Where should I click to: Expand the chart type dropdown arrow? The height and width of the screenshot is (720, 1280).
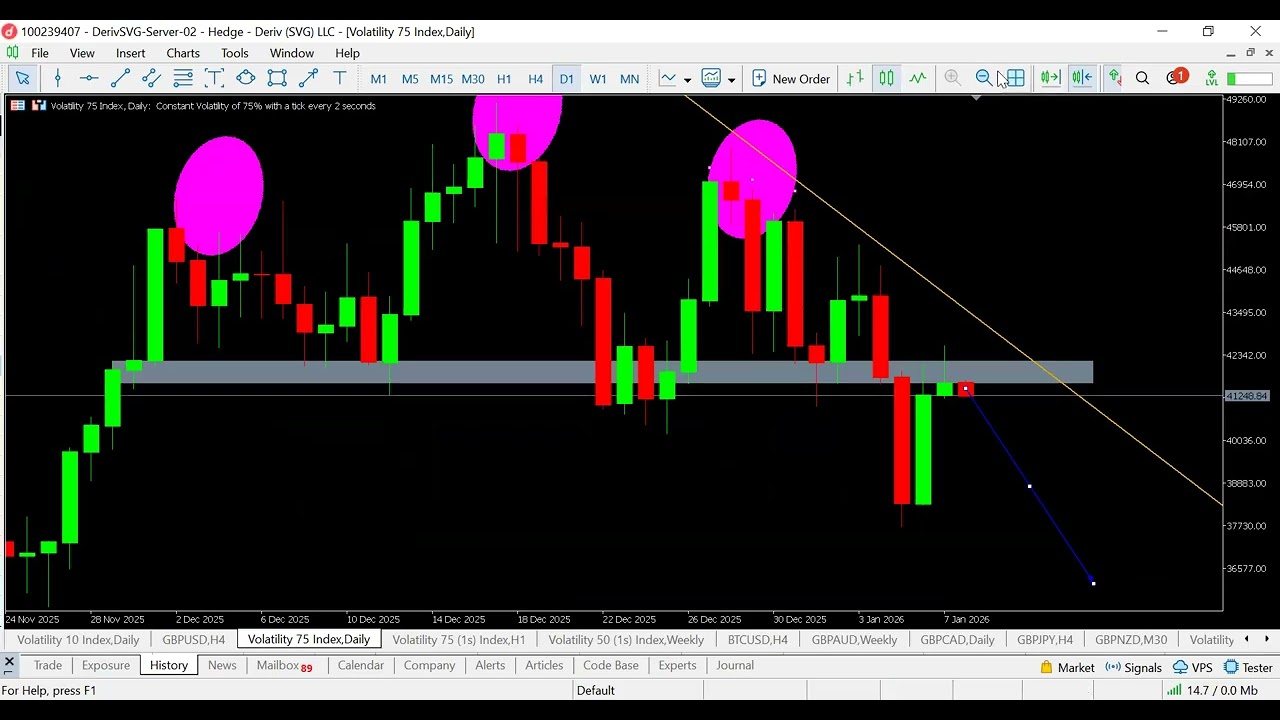pyautogui.click(x=687, y=79)
